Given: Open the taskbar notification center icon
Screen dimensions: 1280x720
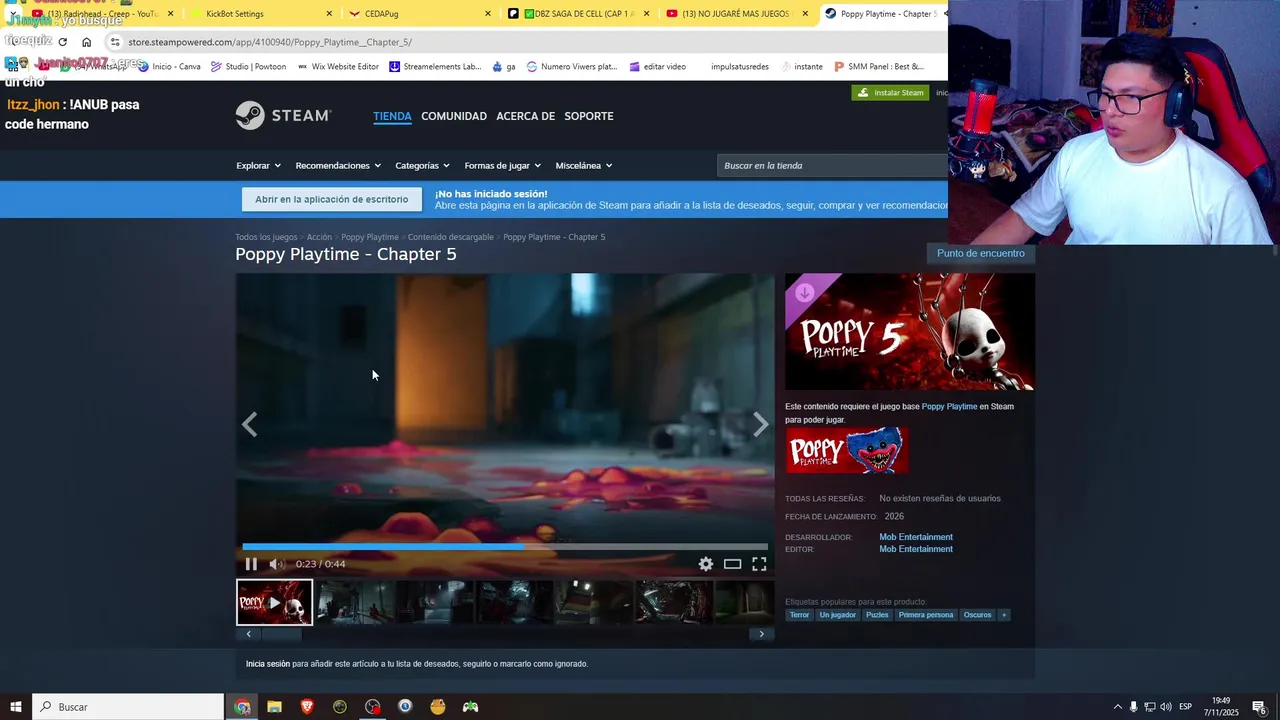Looking at the screenshot, I should coord(1259,707).
